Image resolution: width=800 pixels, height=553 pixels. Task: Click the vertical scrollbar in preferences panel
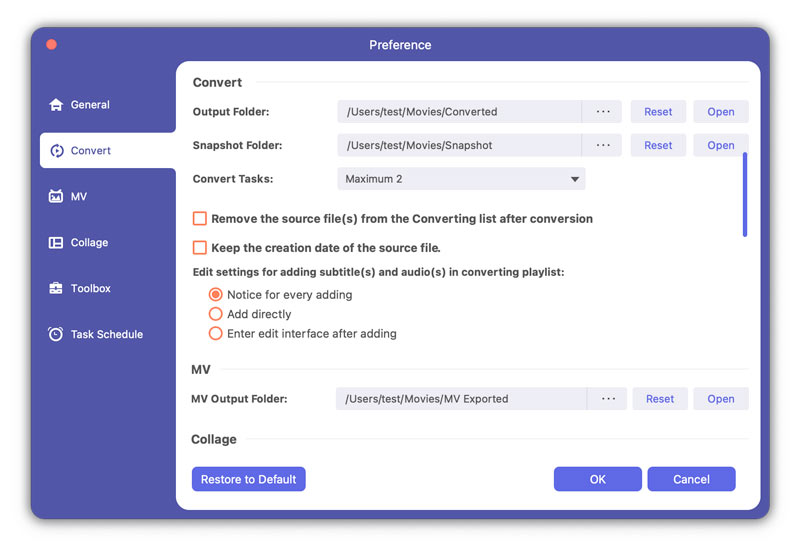(x=745, y=194)
